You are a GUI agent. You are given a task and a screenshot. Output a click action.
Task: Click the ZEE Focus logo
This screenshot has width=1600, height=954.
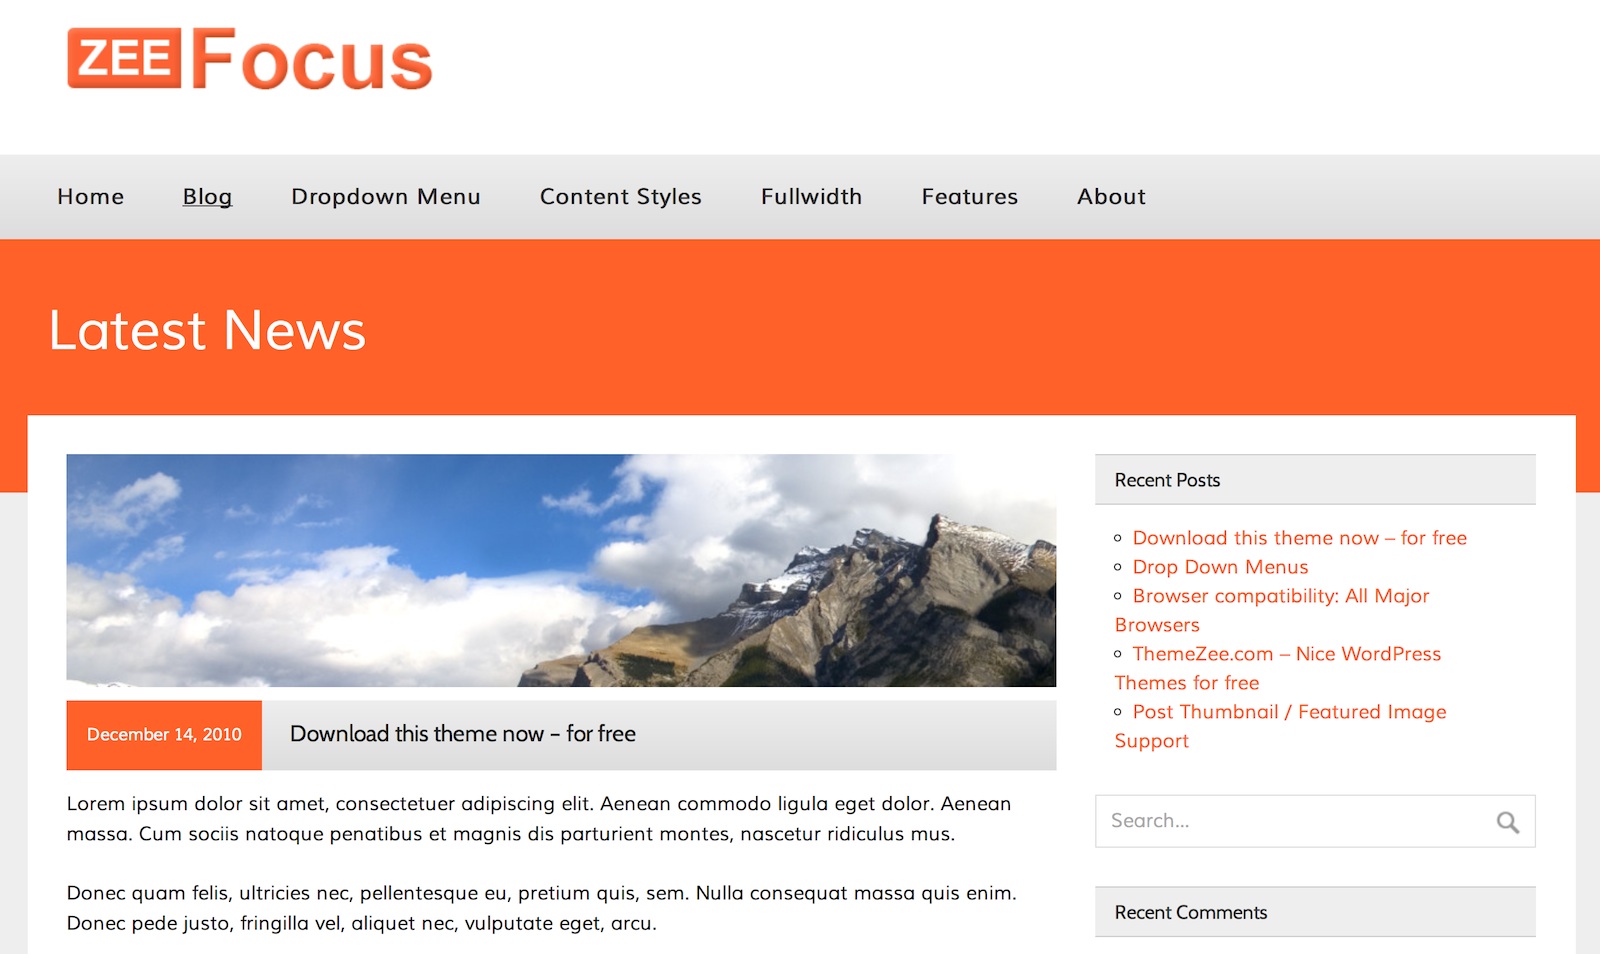click(x=250, y=59)
